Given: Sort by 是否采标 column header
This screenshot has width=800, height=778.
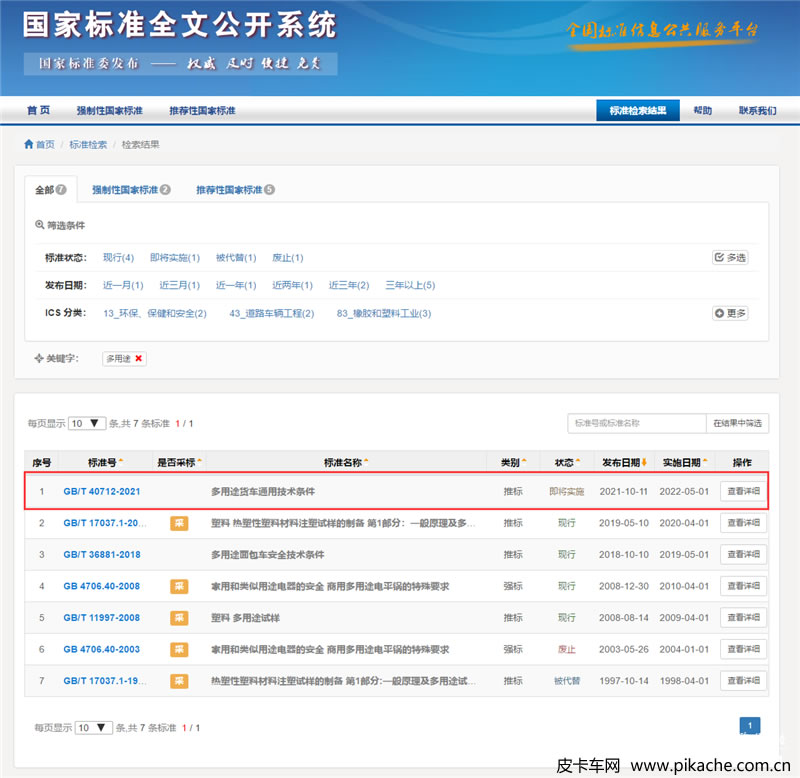Looking at the screenshot, I should click(x=180, y=463).
